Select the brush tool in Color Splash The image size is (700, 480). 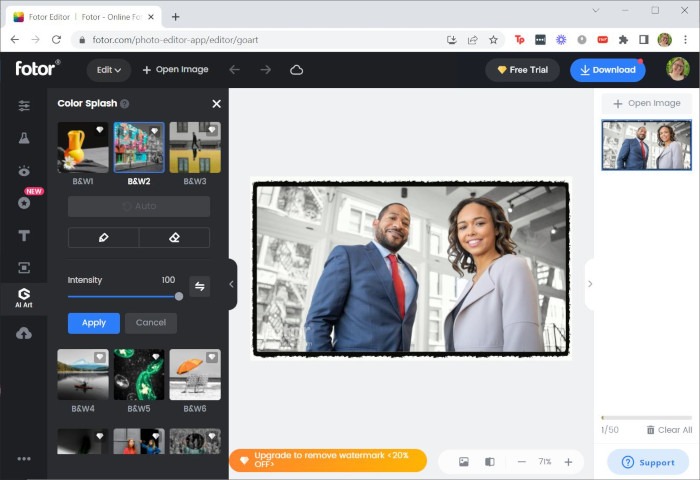click(x=103, y=237)
